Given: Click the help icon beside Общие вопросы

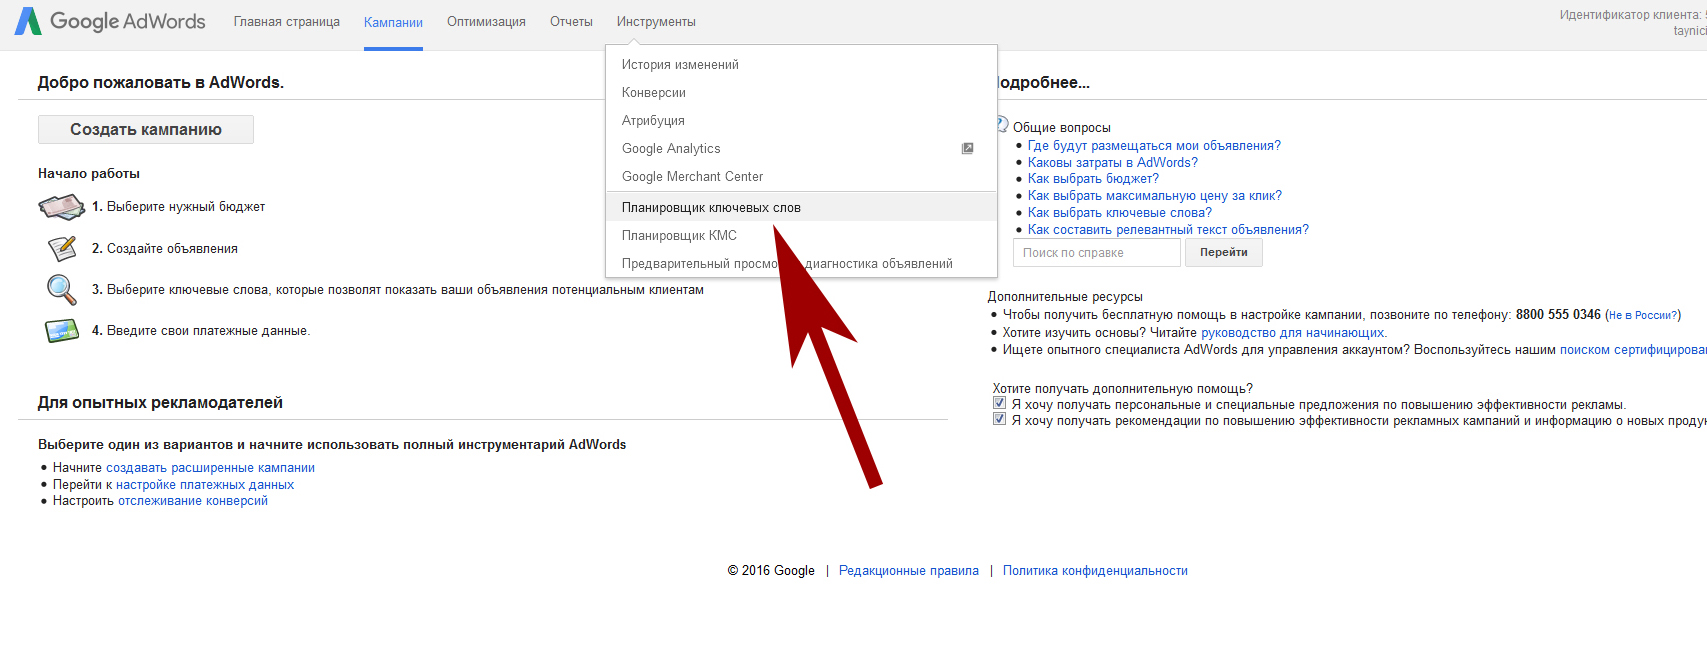Looking at the screenshot, I should [x=1001, y=125].
